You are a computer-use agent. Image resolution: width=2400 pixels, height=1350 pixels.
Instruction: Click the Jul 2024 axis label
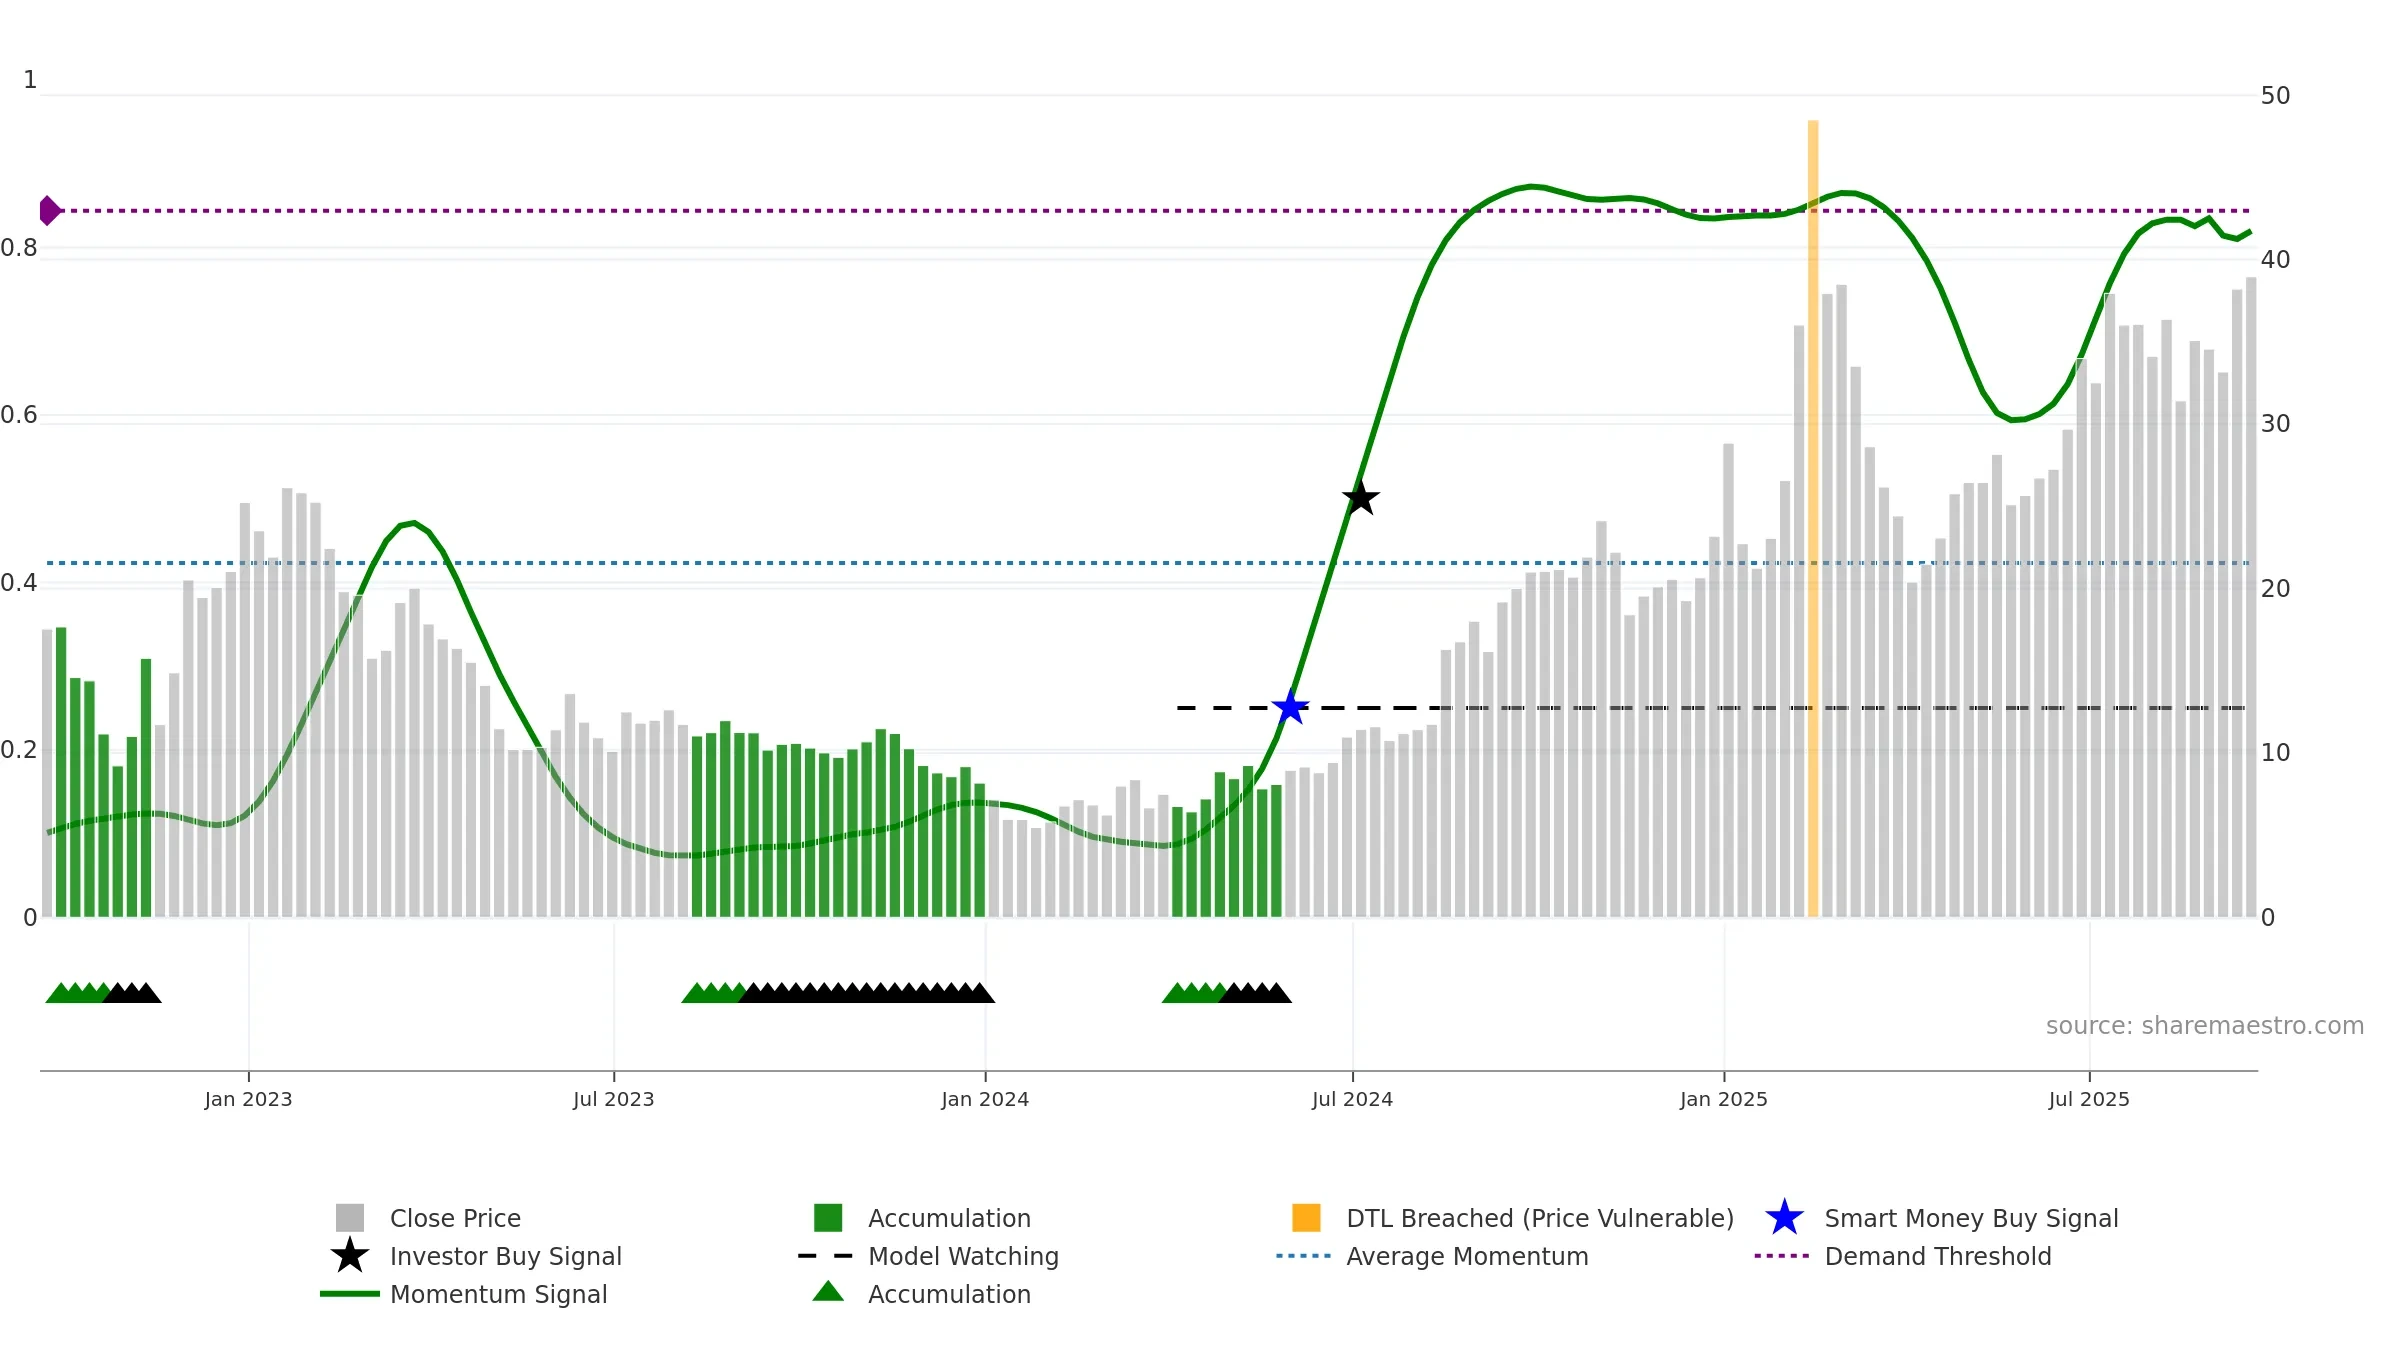click(1352, 1099)
